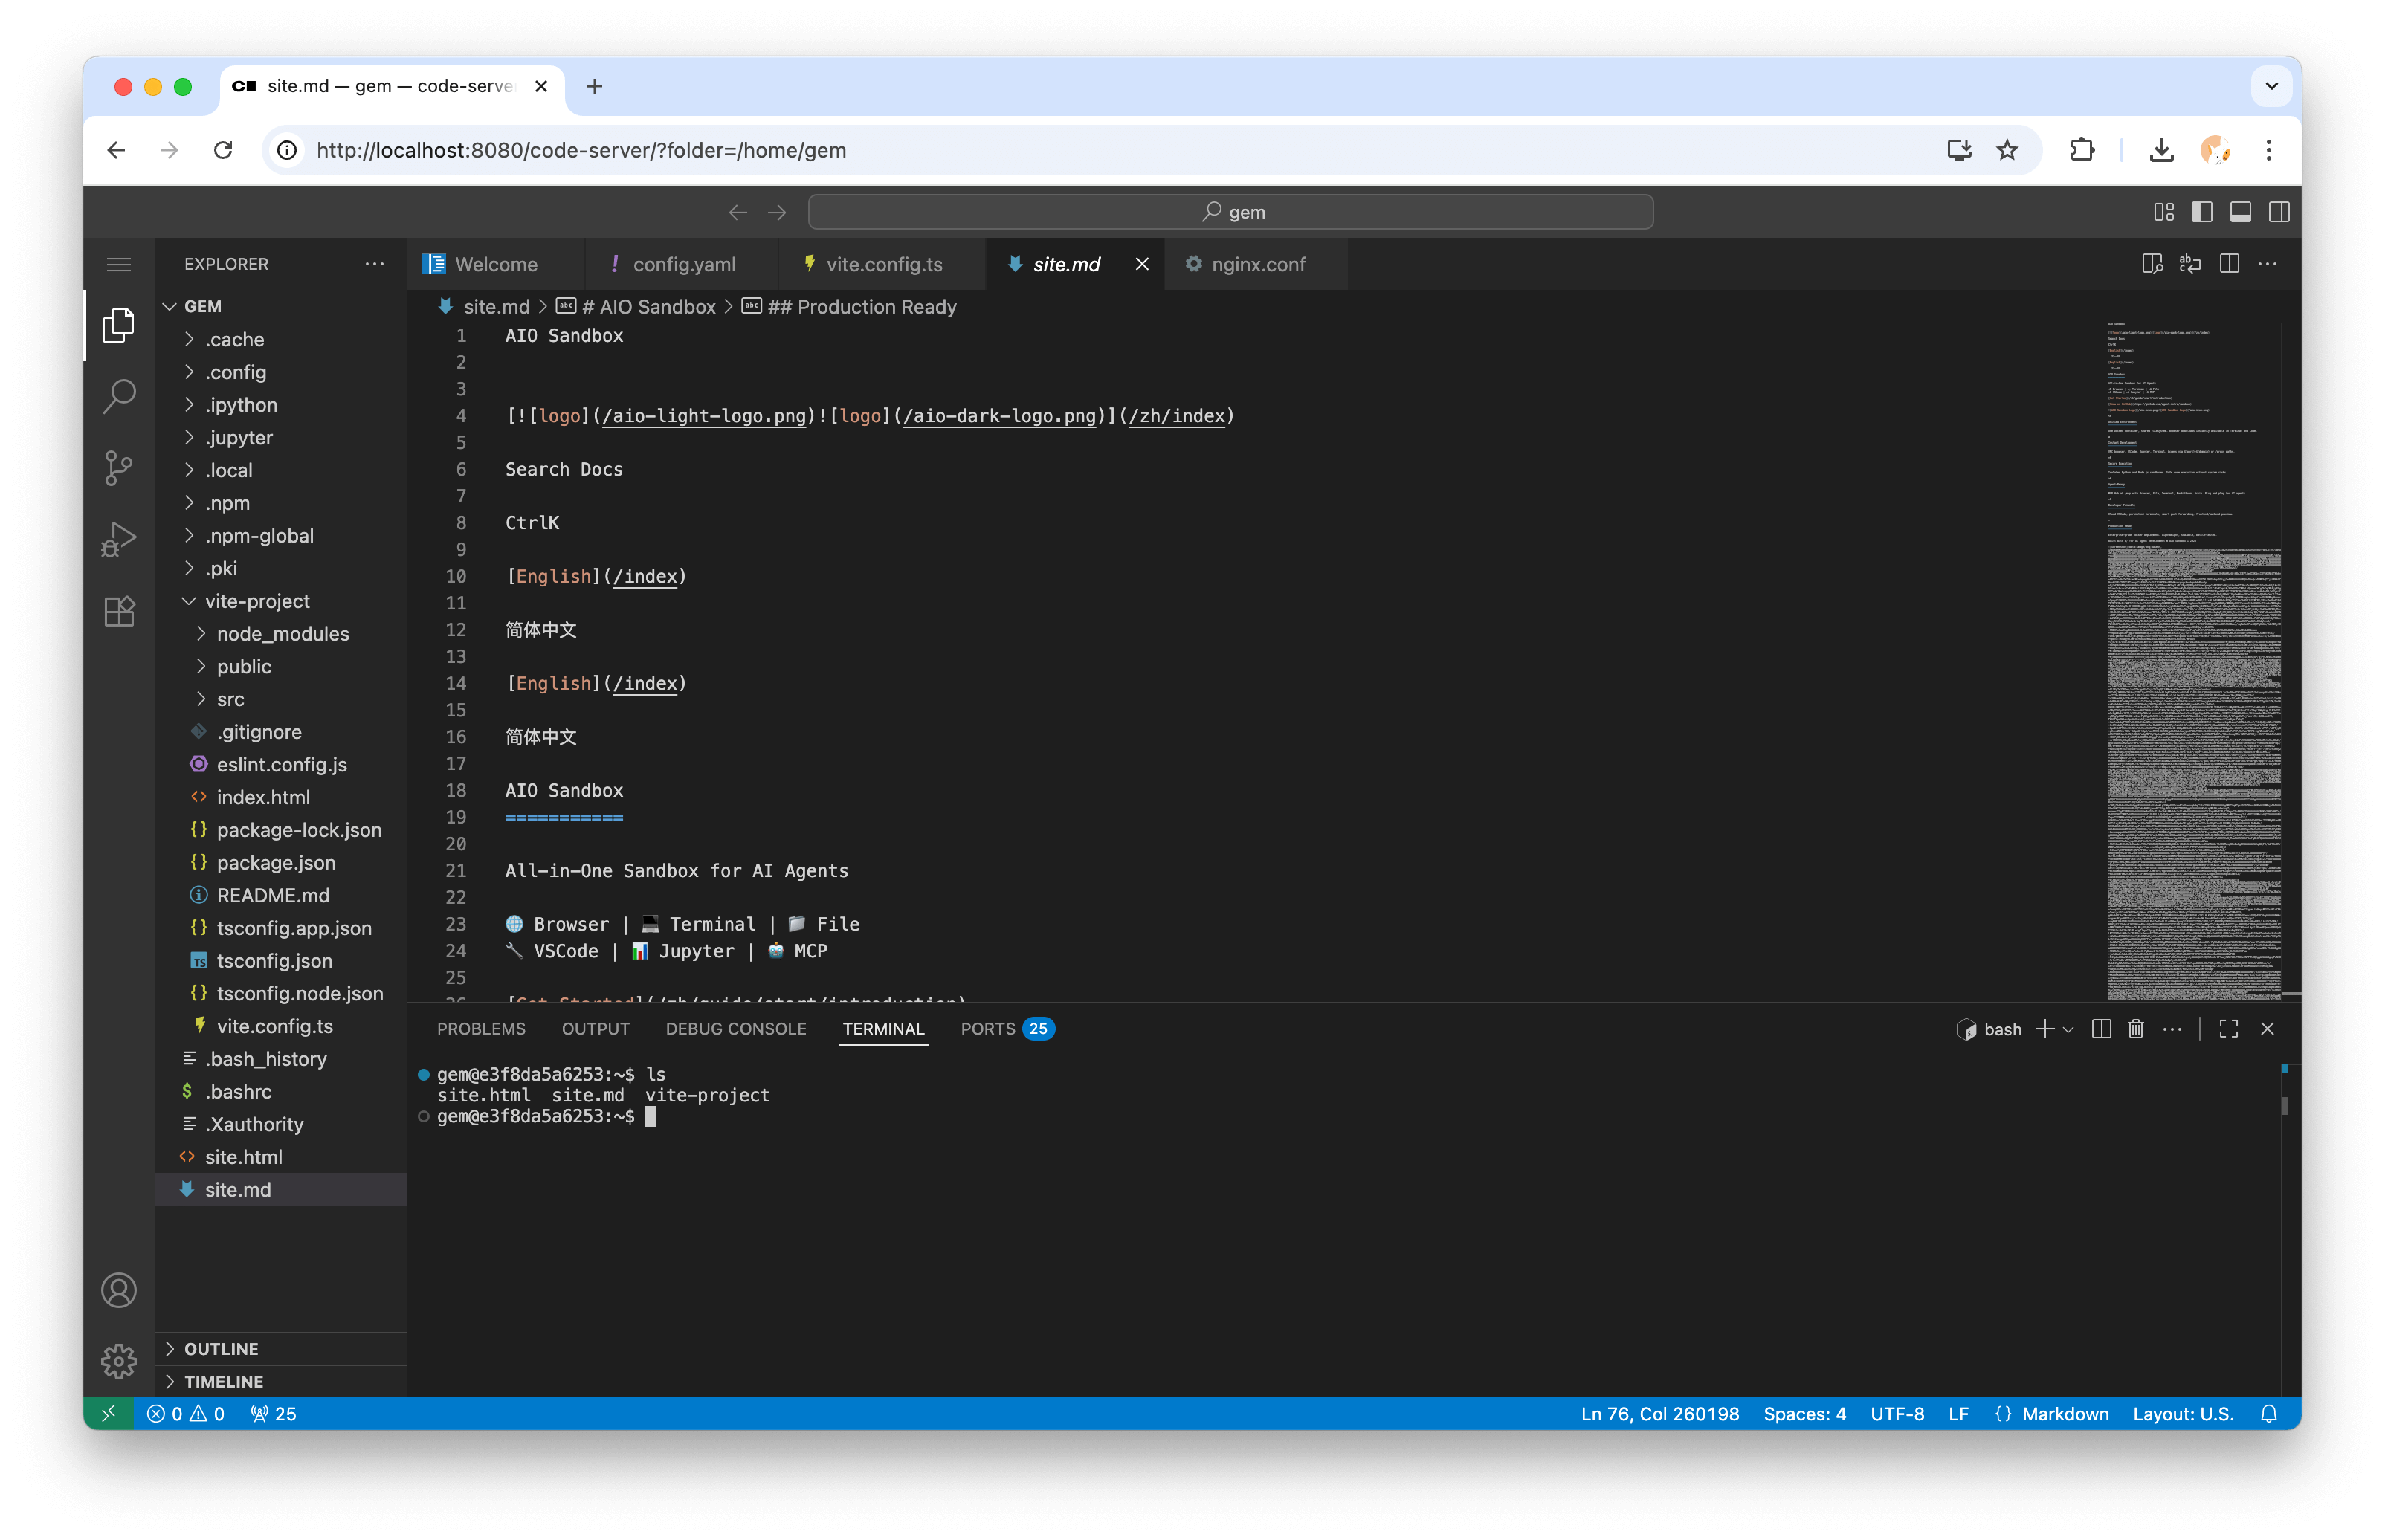The width and height of the screenshot is (2385, 1540).
Task: Toggle the panel visibility from the title bar
Action: [x=2240, y=211]
